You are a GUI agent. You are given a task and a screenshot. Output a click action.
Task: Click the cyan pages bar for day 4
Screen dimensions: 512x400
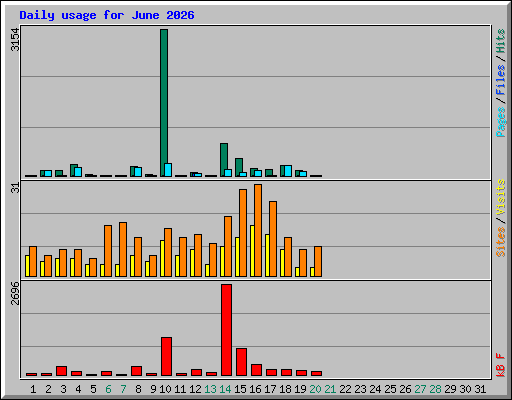[78, 172]
